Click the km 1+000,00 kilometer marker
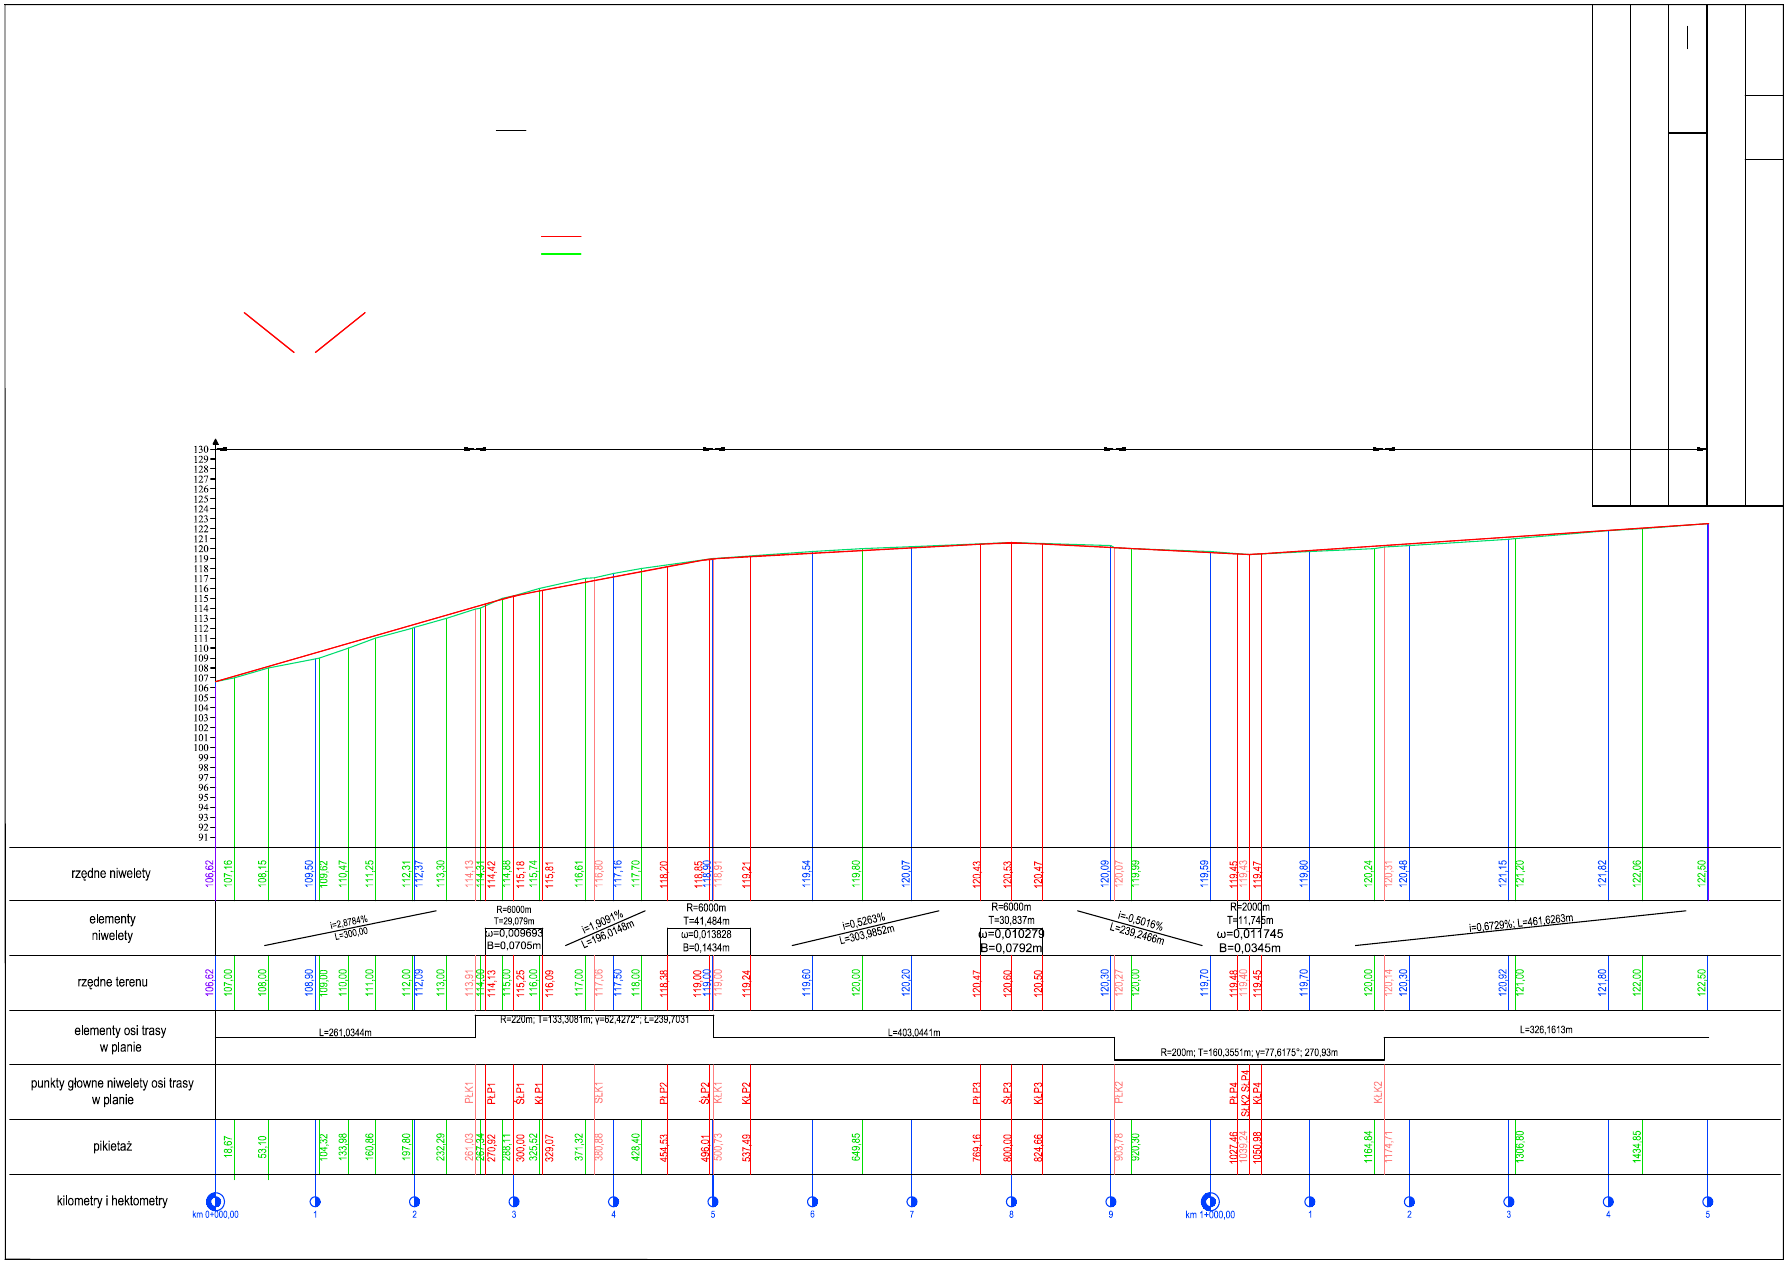The width and height of the screenshot is (1787, 1263). tap(1209, 1202)
